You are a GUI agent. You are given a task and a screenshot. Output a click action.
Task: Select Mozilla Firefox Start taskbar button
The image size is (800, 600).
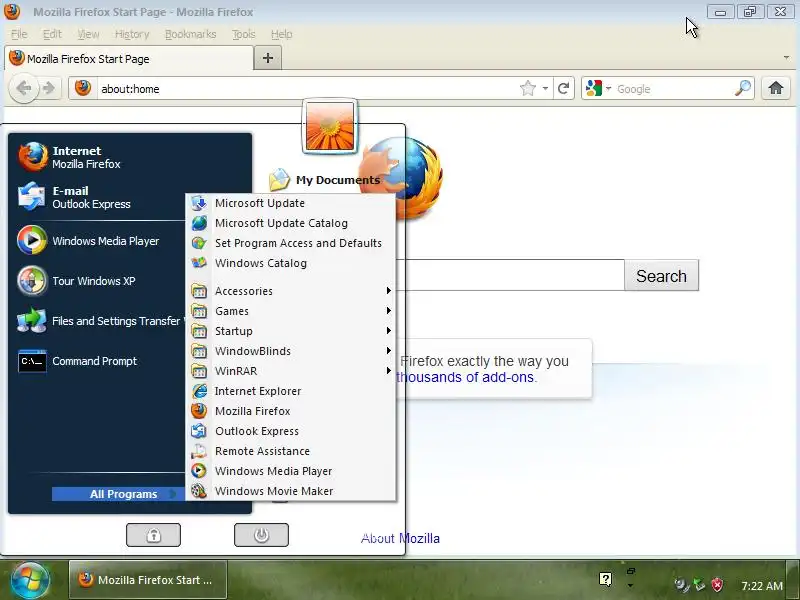click(x=148, y=580)
